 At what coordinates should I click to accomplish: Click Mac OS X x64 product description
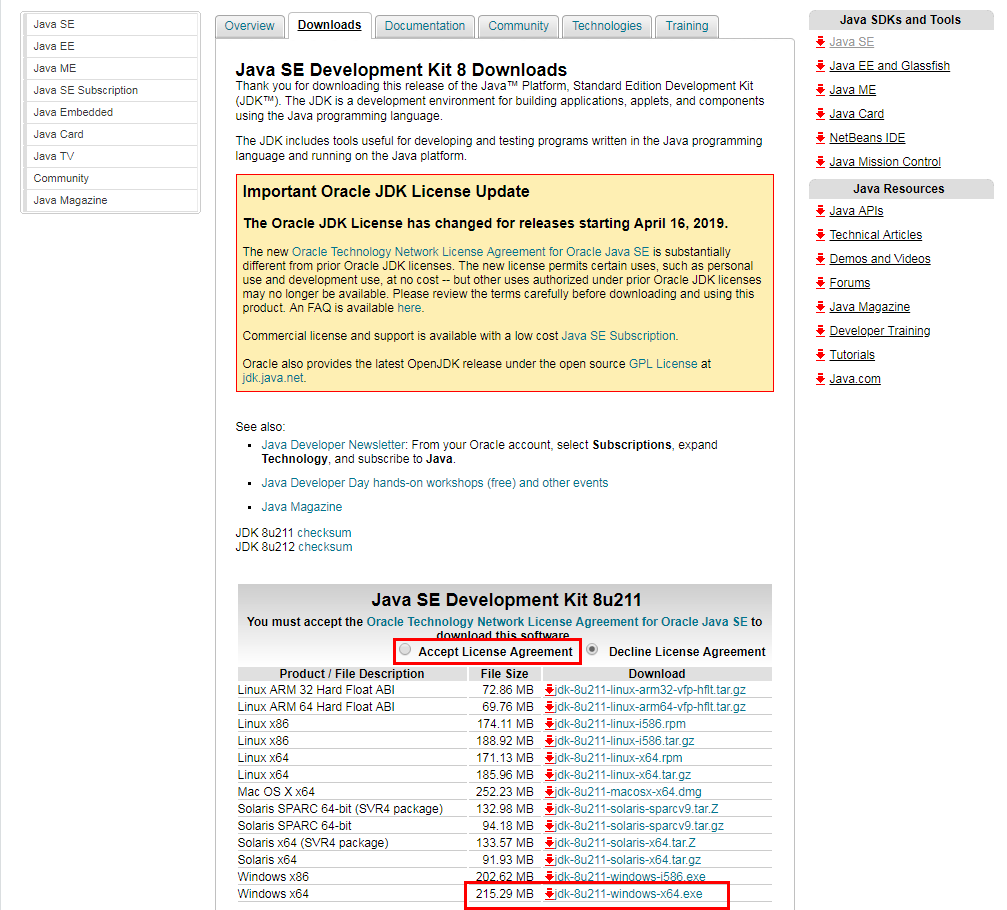(276, 792)
